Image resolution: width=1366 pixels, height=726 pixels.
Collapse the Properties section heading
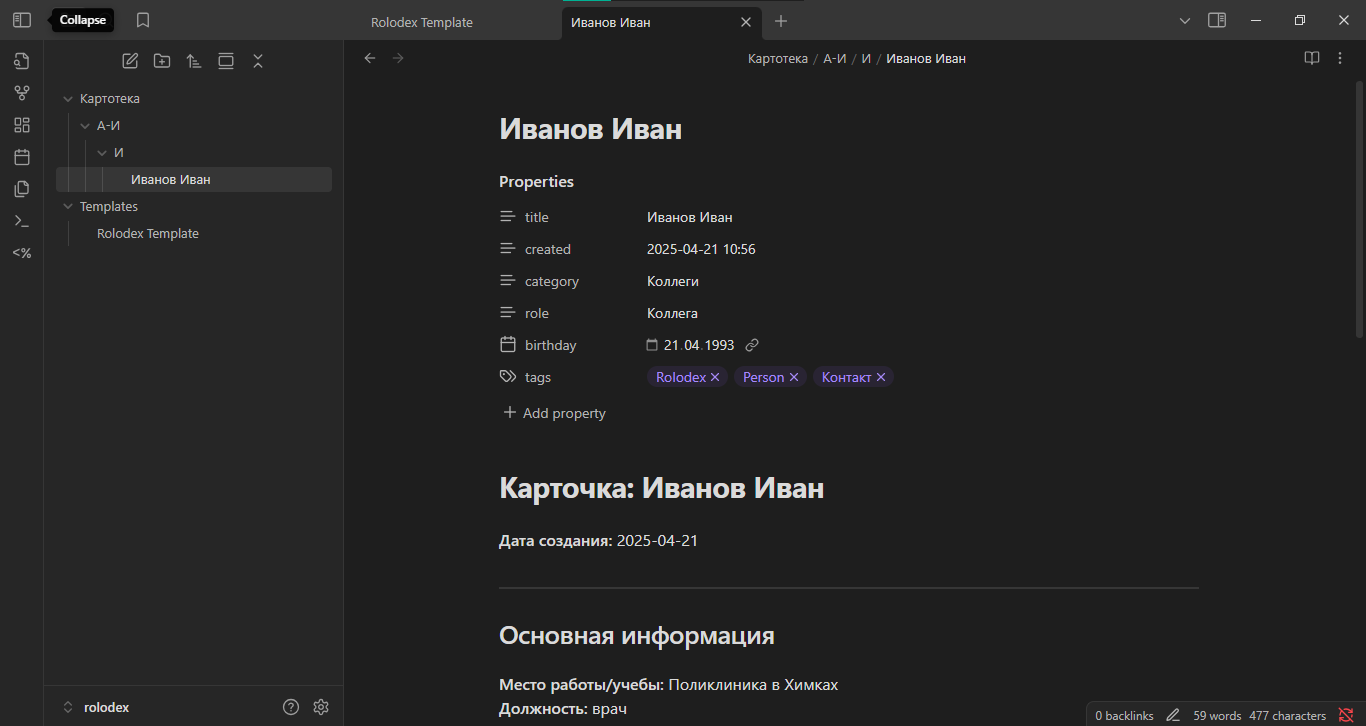click(x=536, y=182)
